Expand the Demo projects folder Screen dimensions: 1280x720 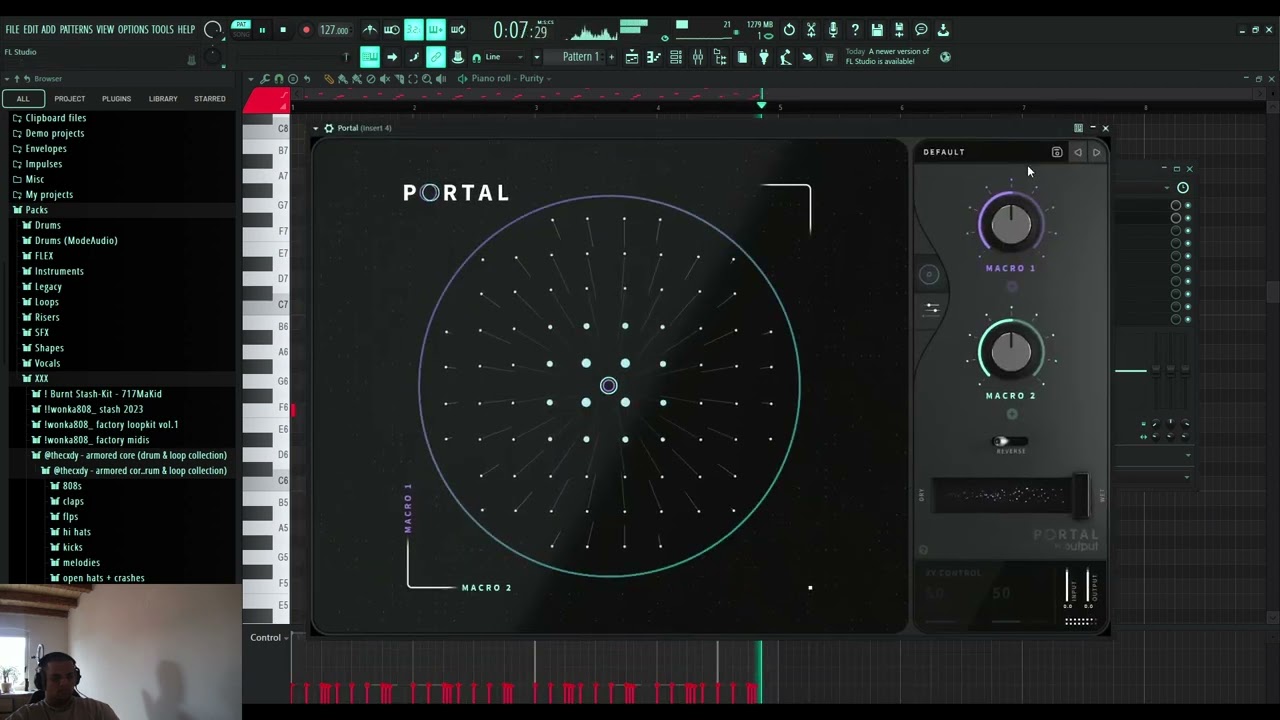[x=55, y=133]
